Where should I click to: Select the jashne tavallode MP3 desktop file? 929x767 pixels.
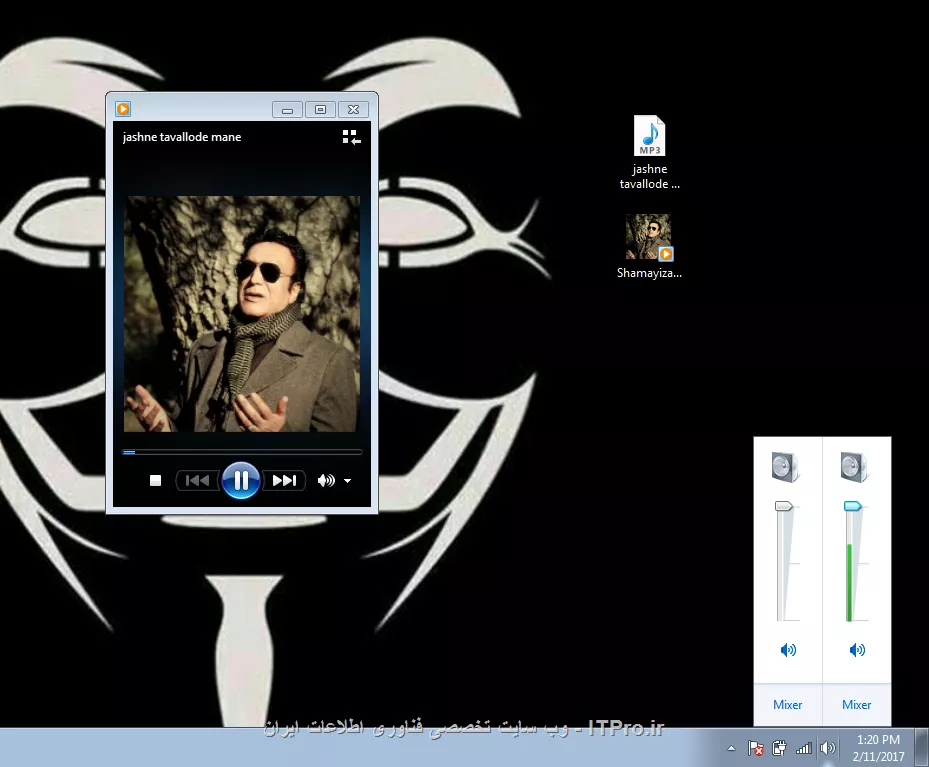pyautogui.click(x=649, y=153)
